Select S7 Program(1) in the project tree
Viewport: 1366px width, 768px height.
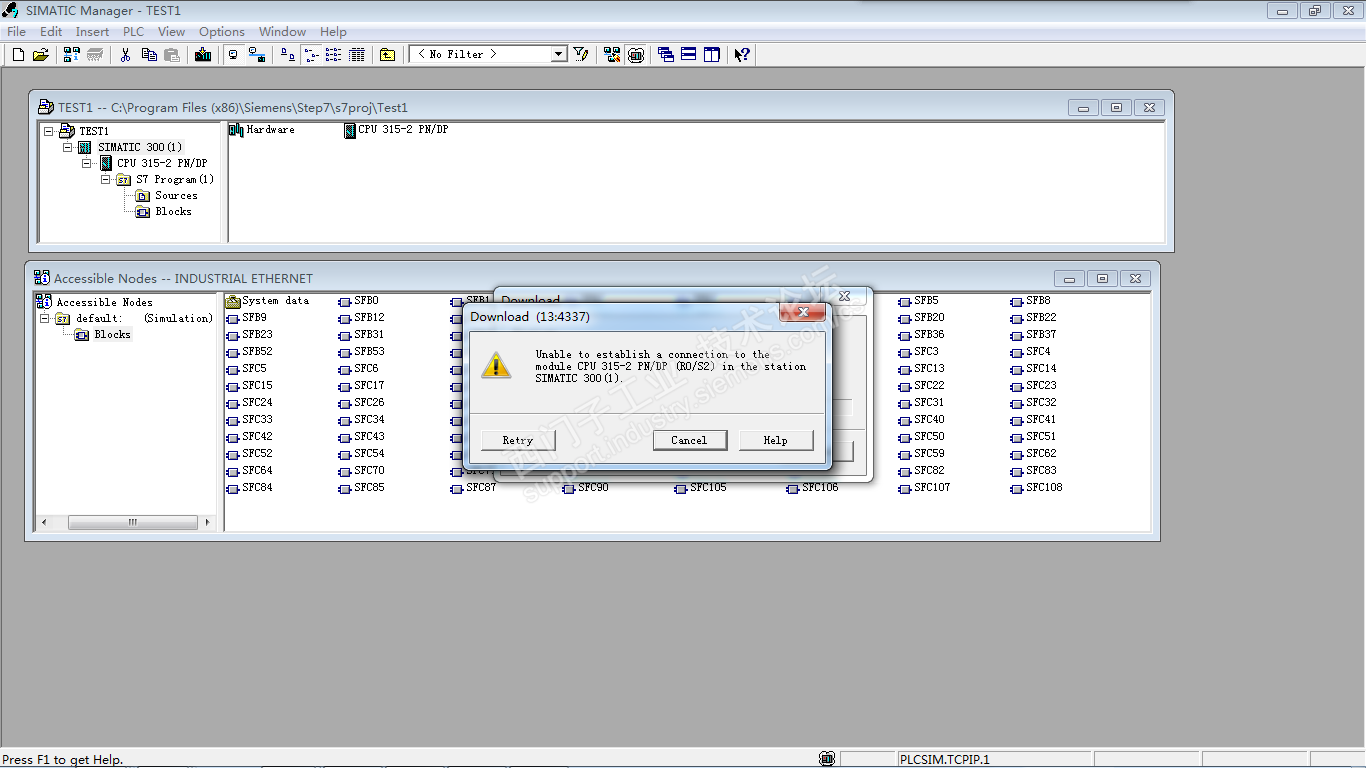coord(175,179)
